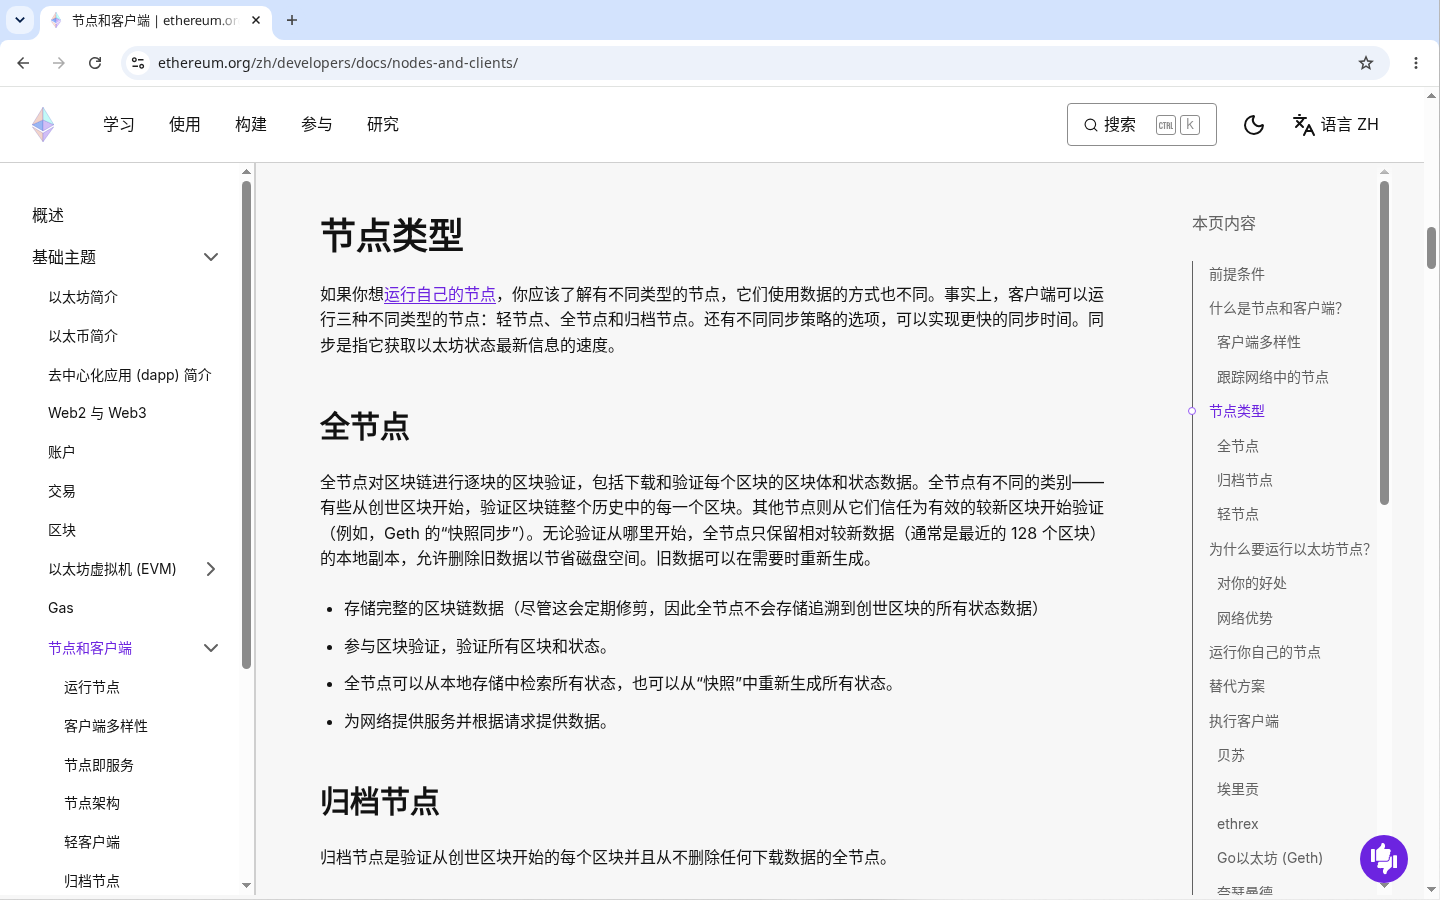Go forward with the browser forward arrow
The height and width of the screenshot is (900, 1440).
tap(59, 63)
